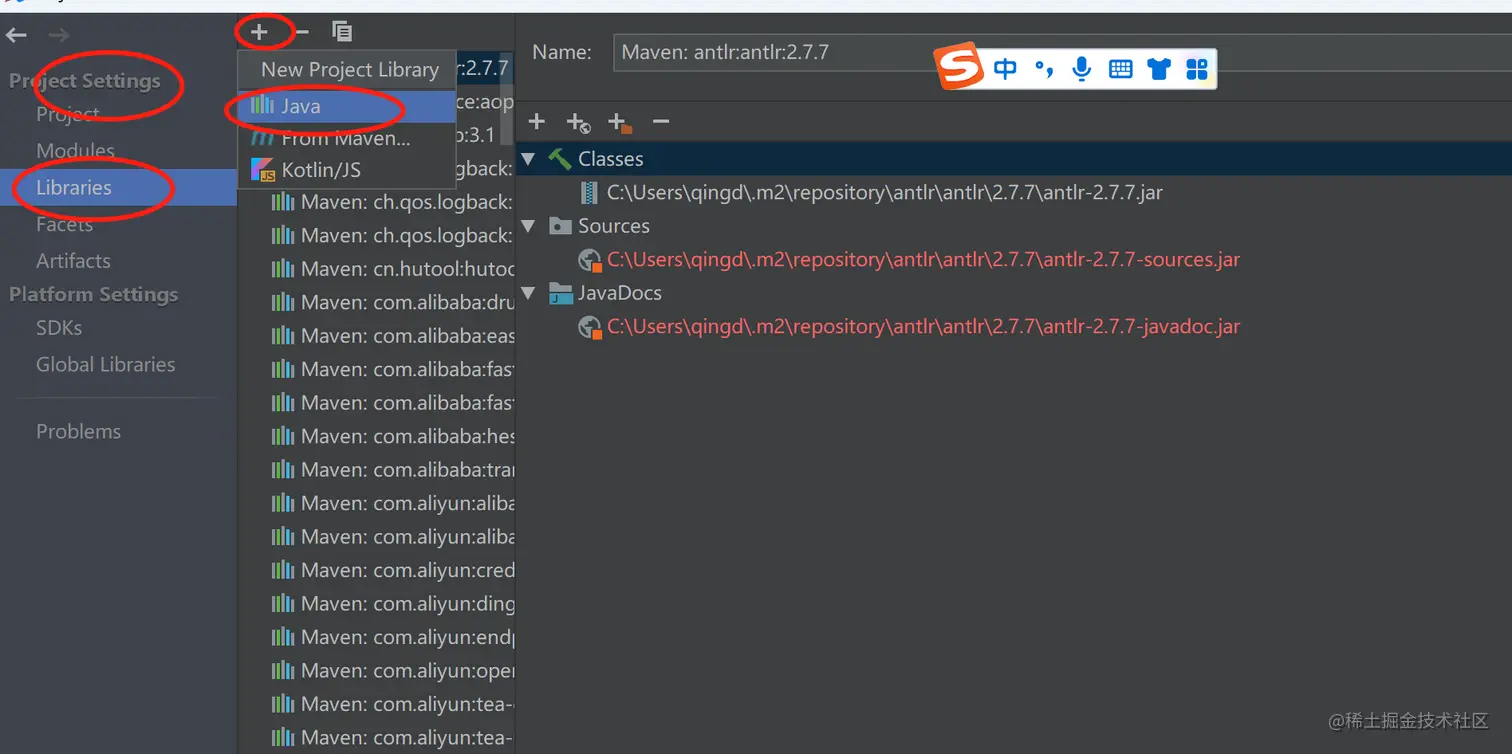1512x754 pixels.
Task: Start Sogou voice input with the microphone
Action: tap(1081, 69)
